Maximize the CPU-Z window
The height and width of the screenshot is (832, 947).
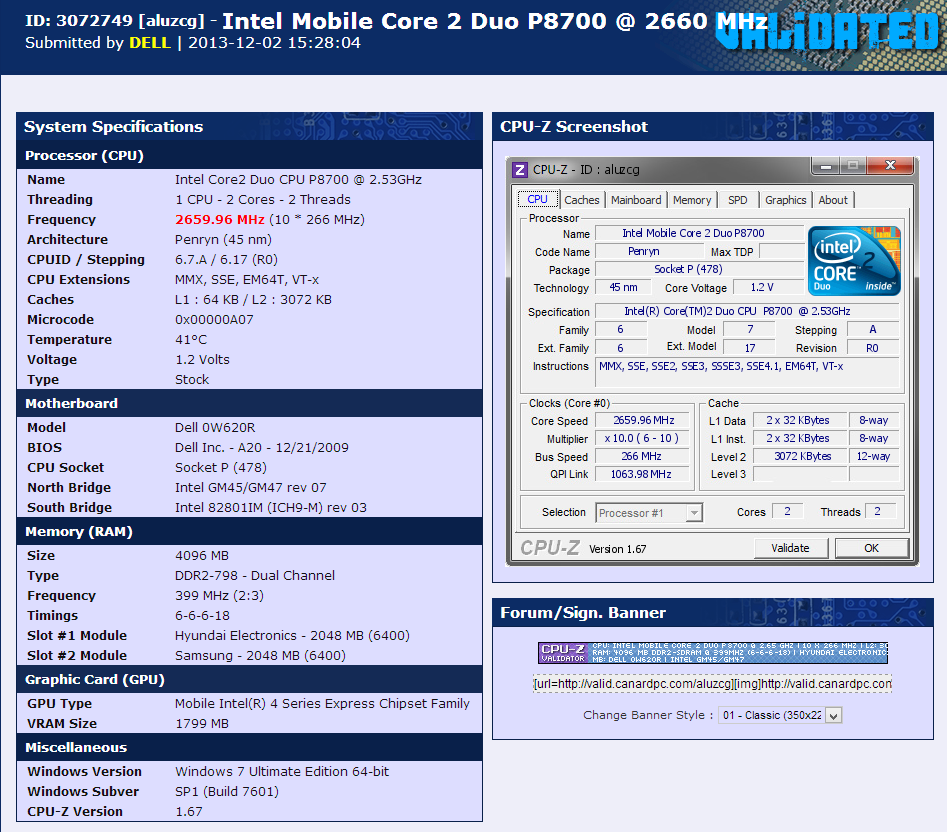click(x=853, y=165)
